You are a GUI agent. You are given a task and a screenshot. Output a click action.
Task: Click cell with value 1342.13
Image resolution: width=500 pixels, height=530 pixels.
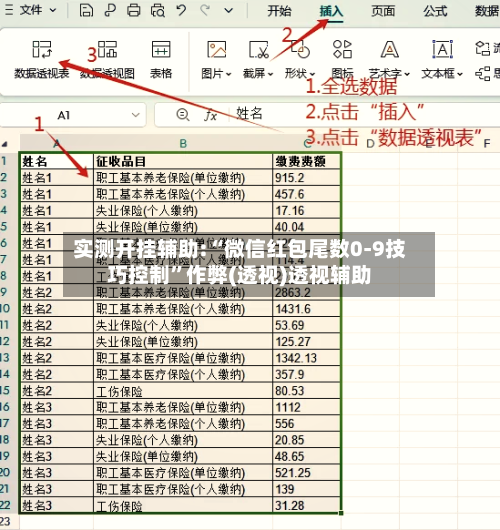pyautogui.click(x=307, y=358)
